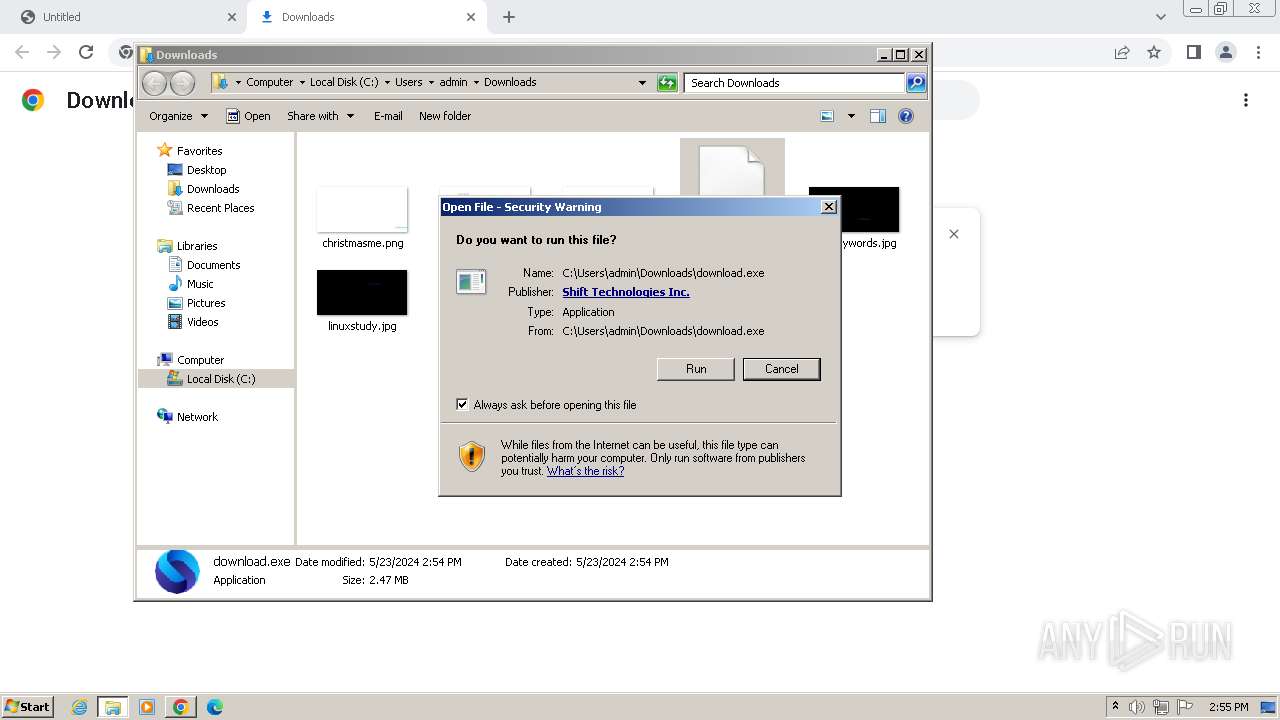Viewport: 1280px width, 720px height.
Task: Open File Explorer taskbar icon
Action: pos(113,707)
